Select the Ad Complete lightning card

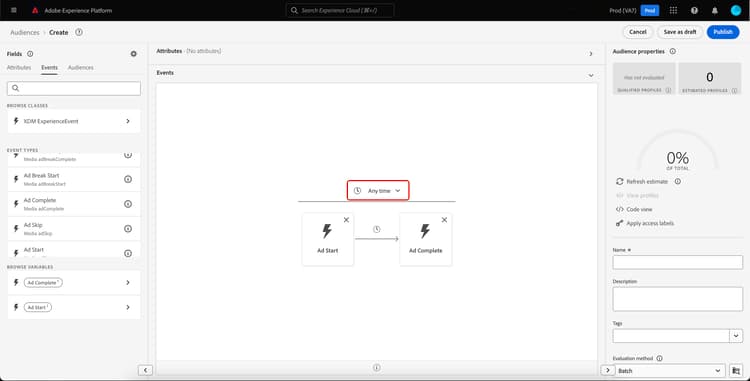[x=426, y=239]
